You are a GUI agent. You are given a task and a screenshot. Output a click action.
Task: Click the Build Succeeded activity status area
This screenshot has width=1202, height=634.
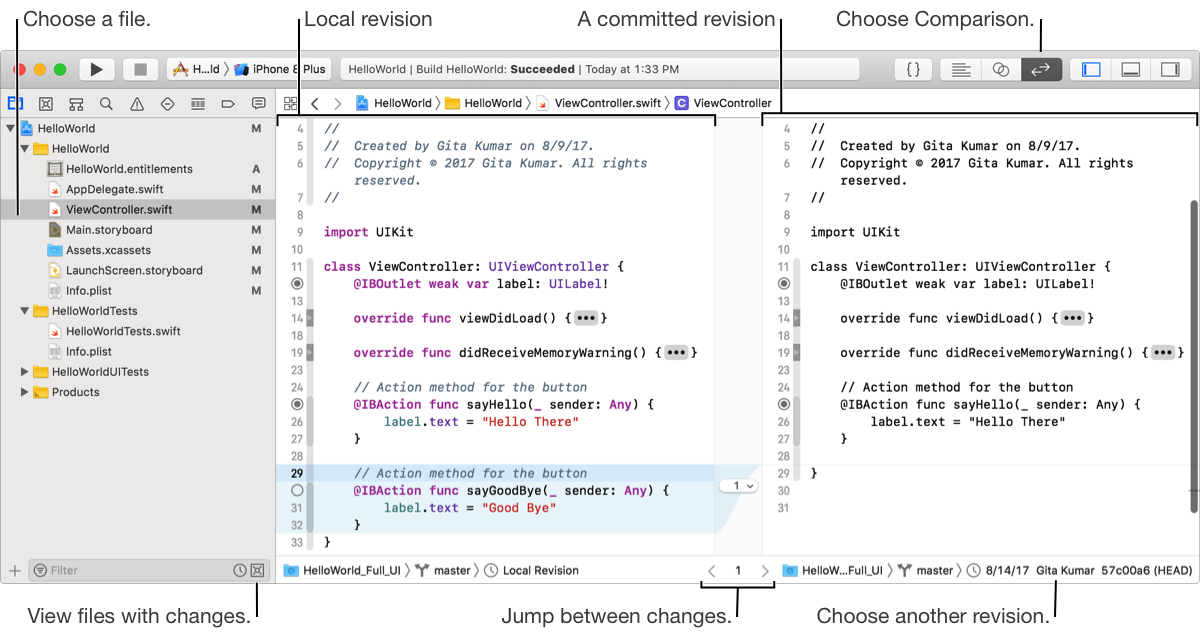tap(600, 69)
